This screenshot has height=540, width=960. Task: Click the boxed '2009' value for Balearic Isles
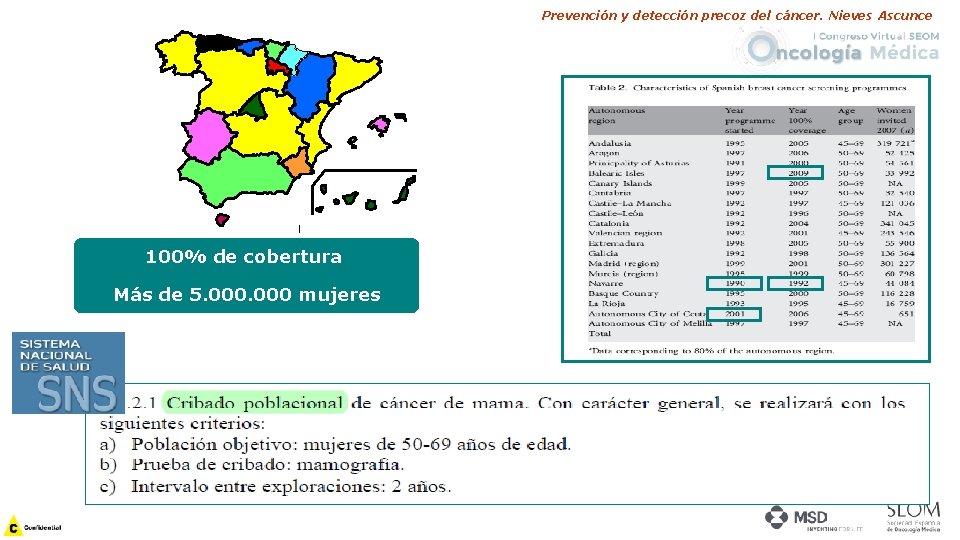point(795,173)
